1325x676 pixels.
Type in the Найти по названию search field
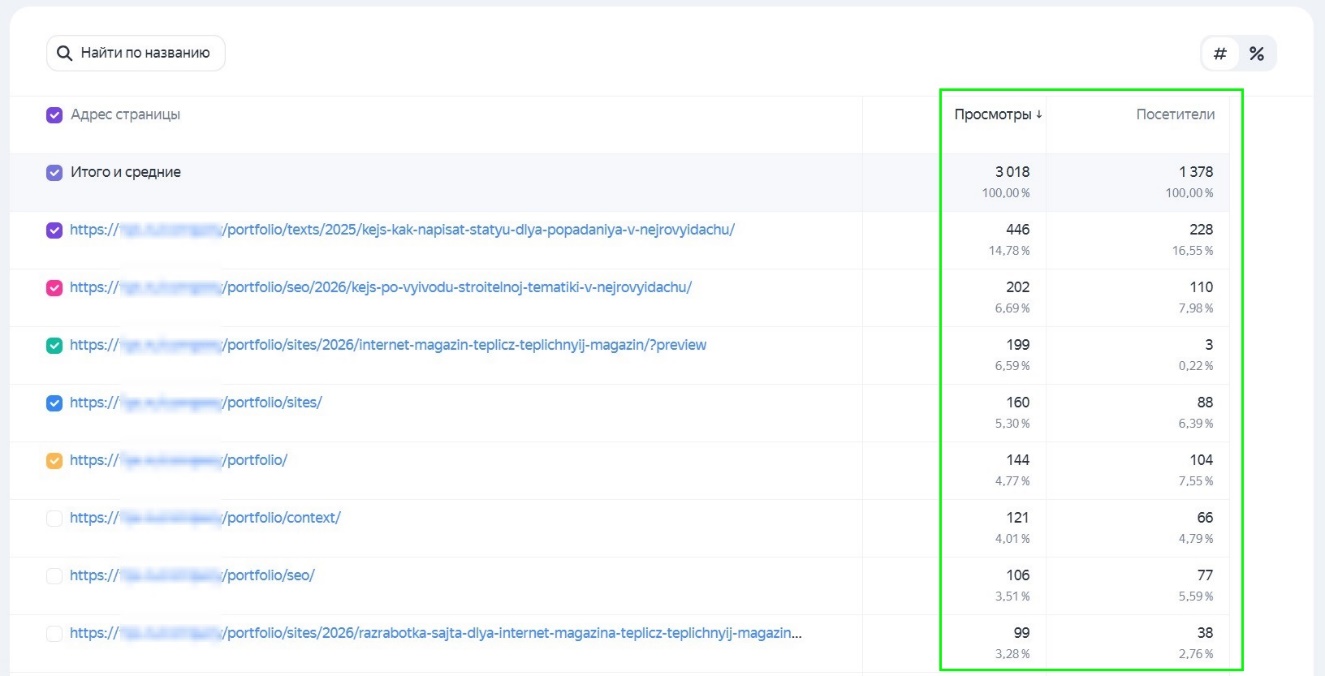click(x=145, y=53)
